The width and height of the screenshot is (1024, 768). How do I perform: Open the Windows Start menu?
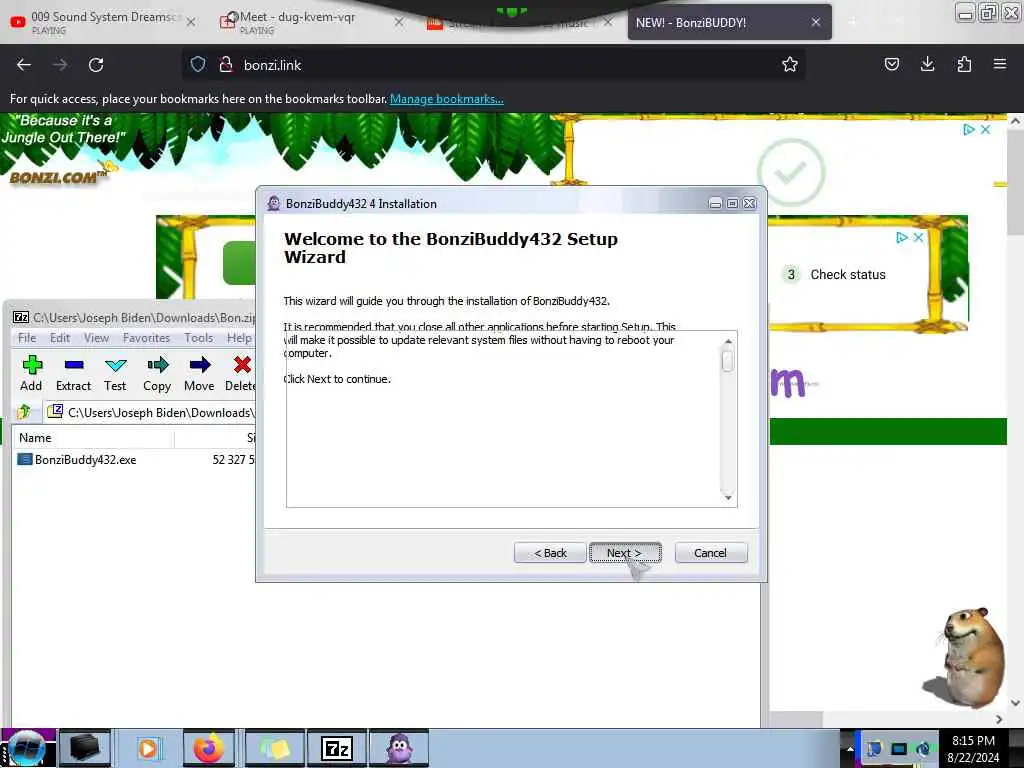(27, 748)
